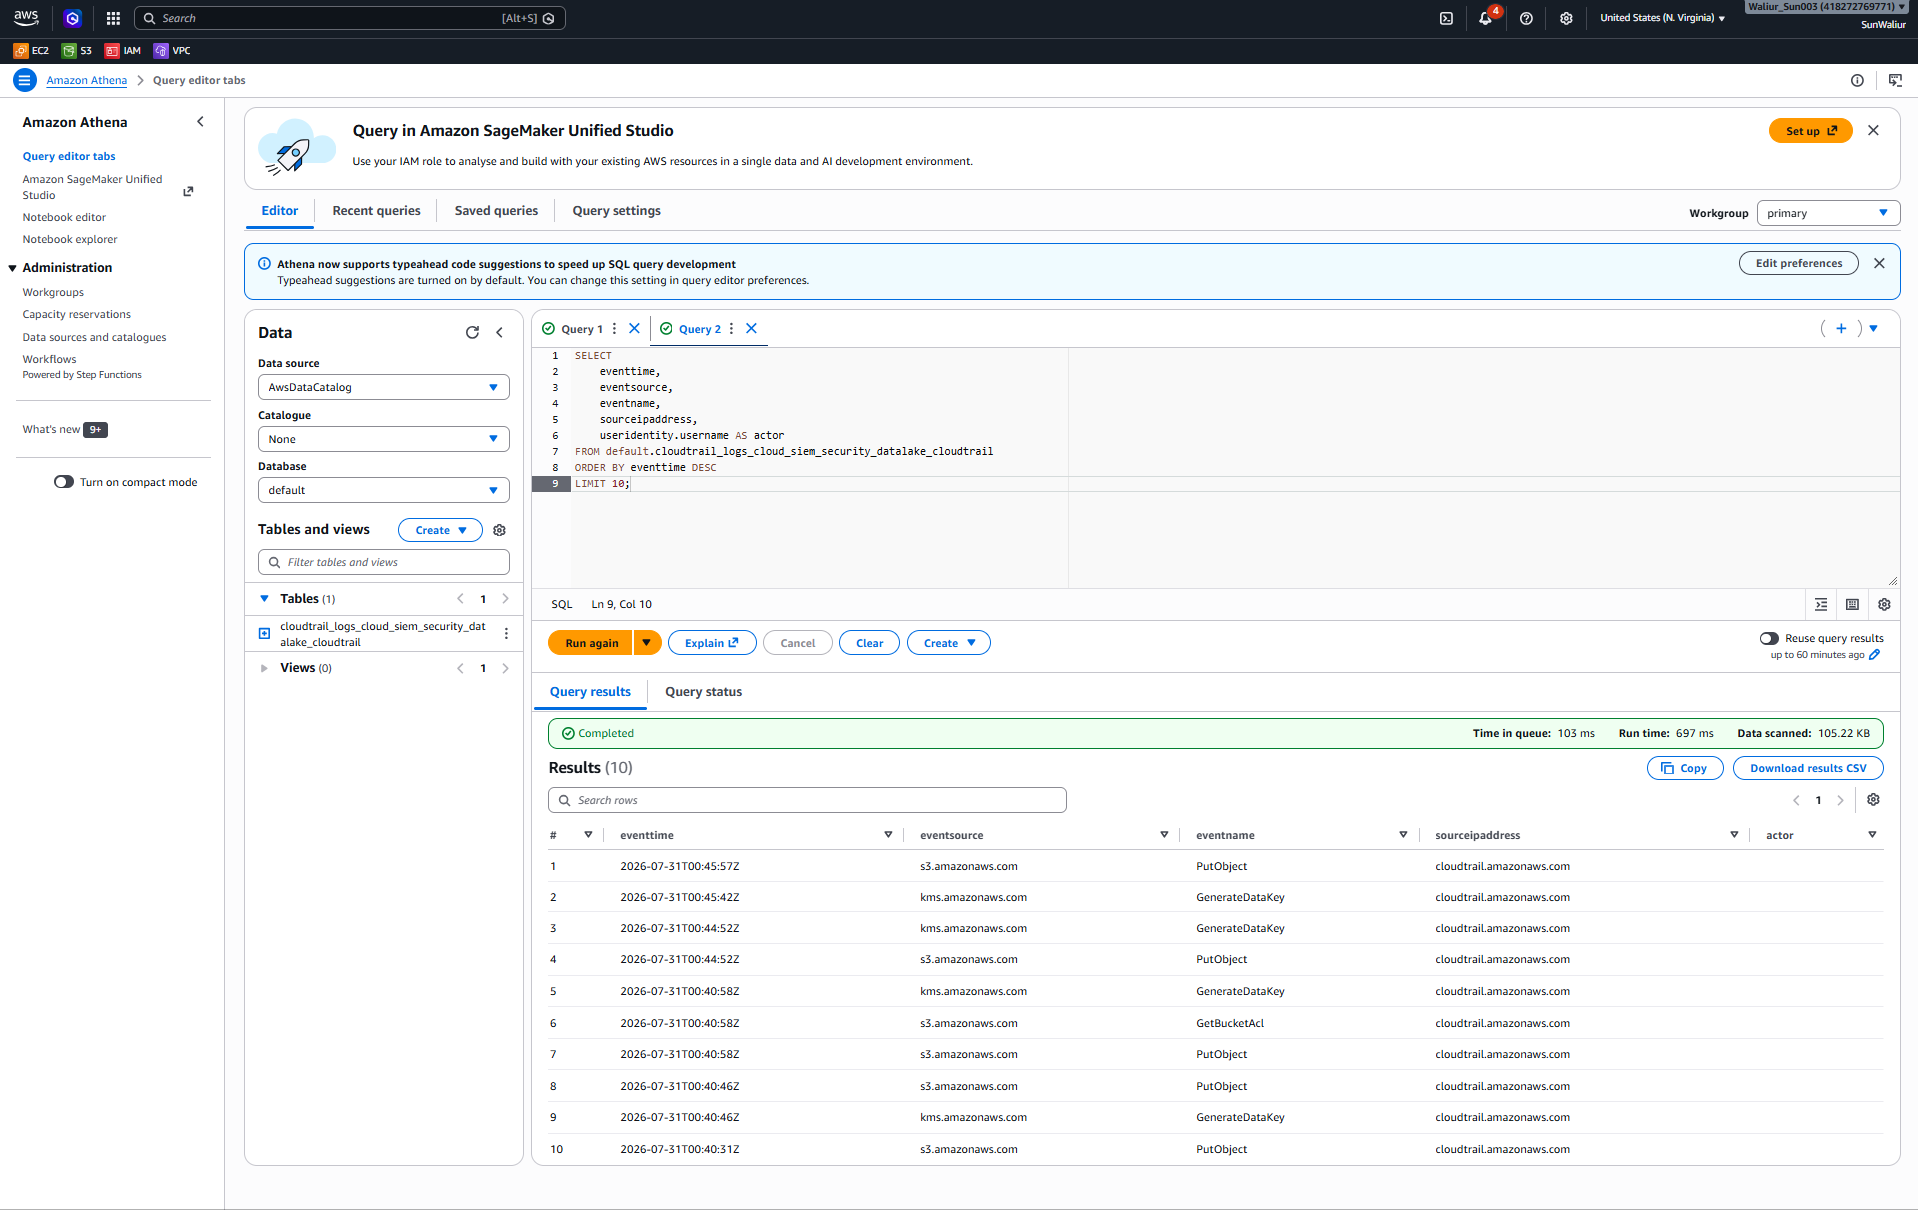Select the Query 1 tab
1918x1210 pixels.
click(582, 329)
